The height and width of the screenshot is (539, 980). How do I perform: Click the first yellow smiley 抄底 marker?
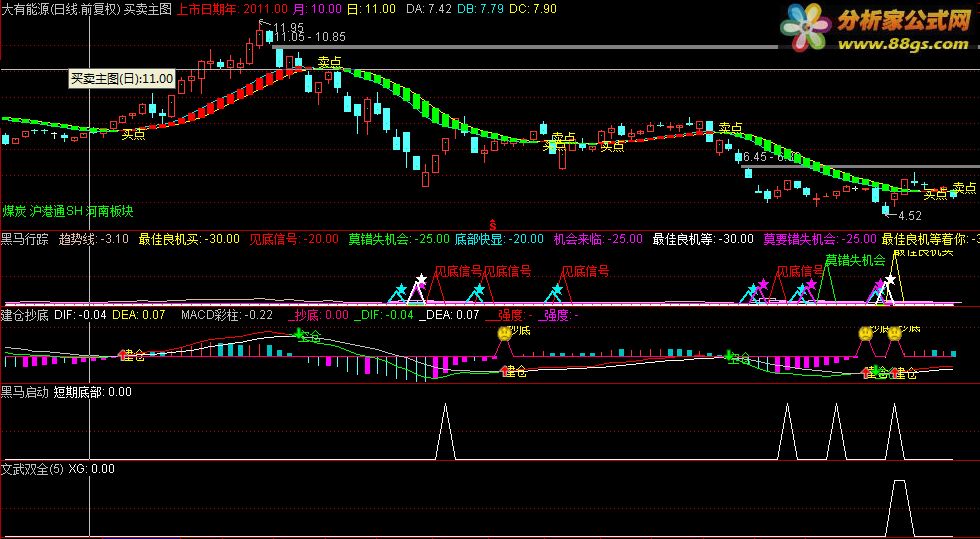click(x=504, y=333)
